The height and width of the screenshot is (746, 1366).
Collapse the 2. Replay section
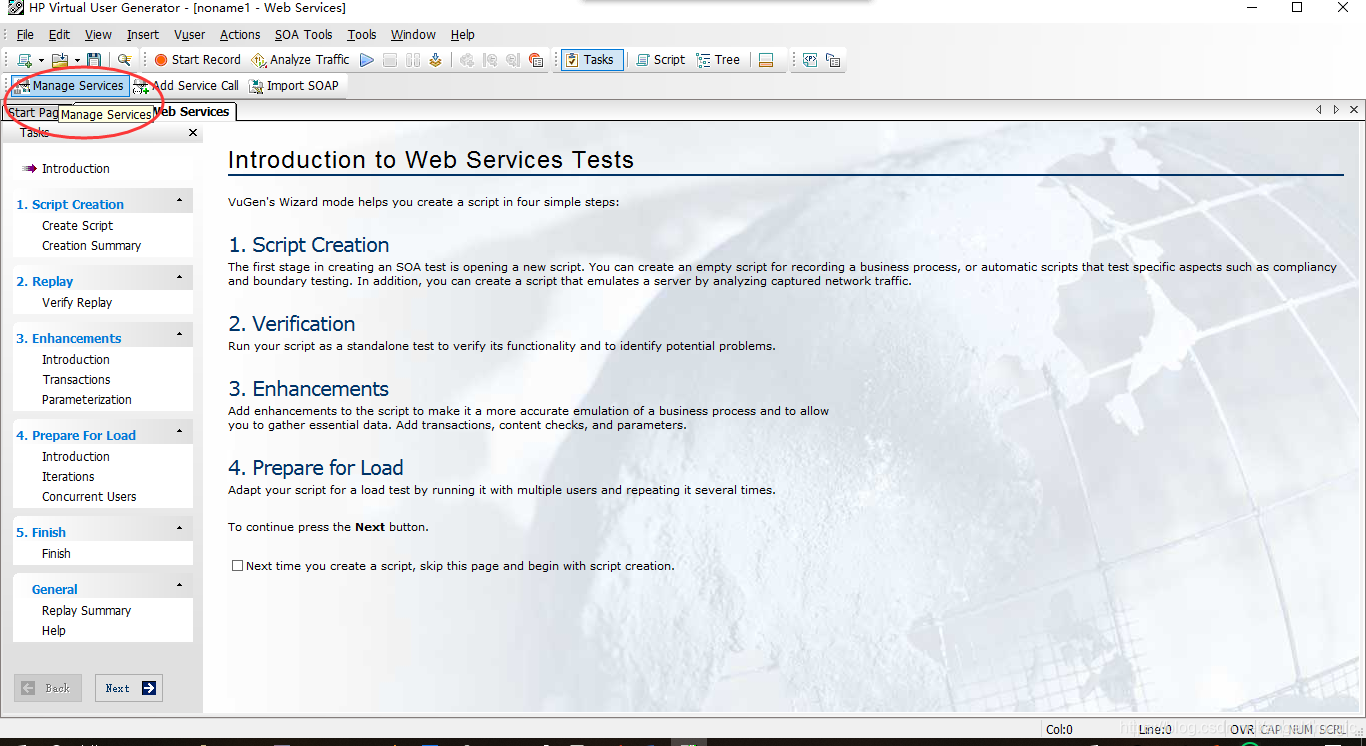(x=179, y=277)
